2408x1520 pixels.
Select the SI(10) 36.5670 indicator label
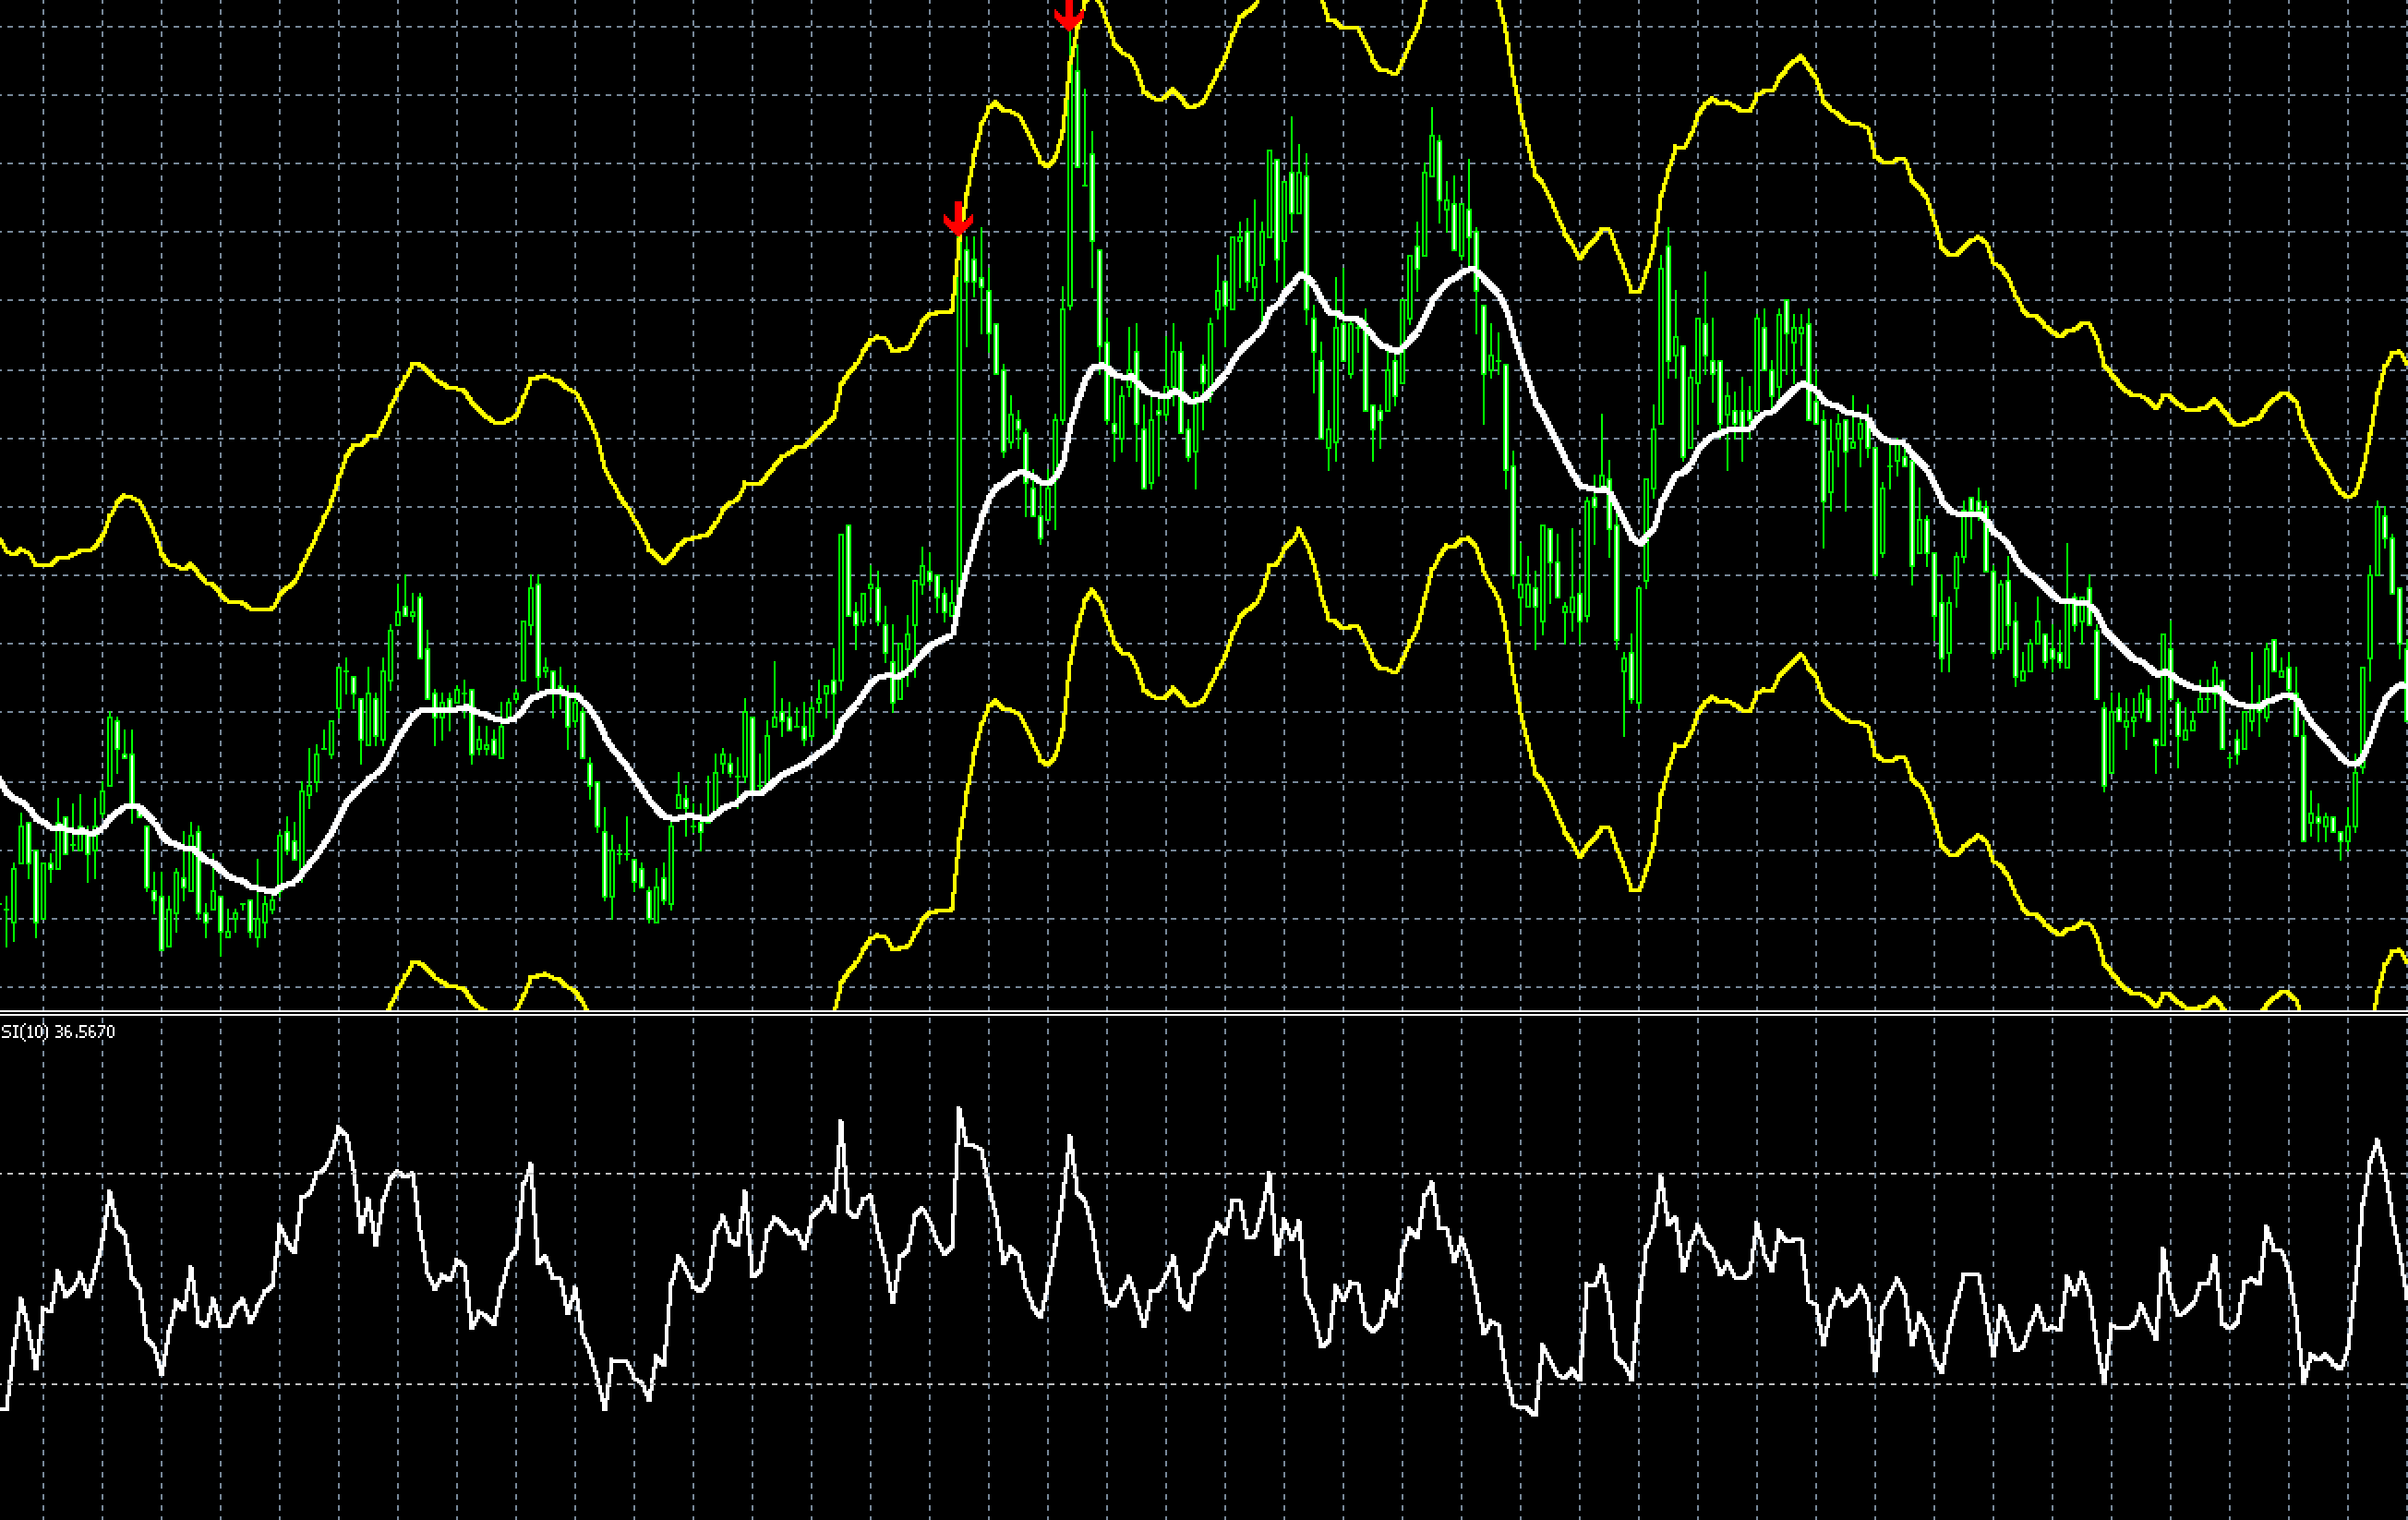(x=58, y=1031)
